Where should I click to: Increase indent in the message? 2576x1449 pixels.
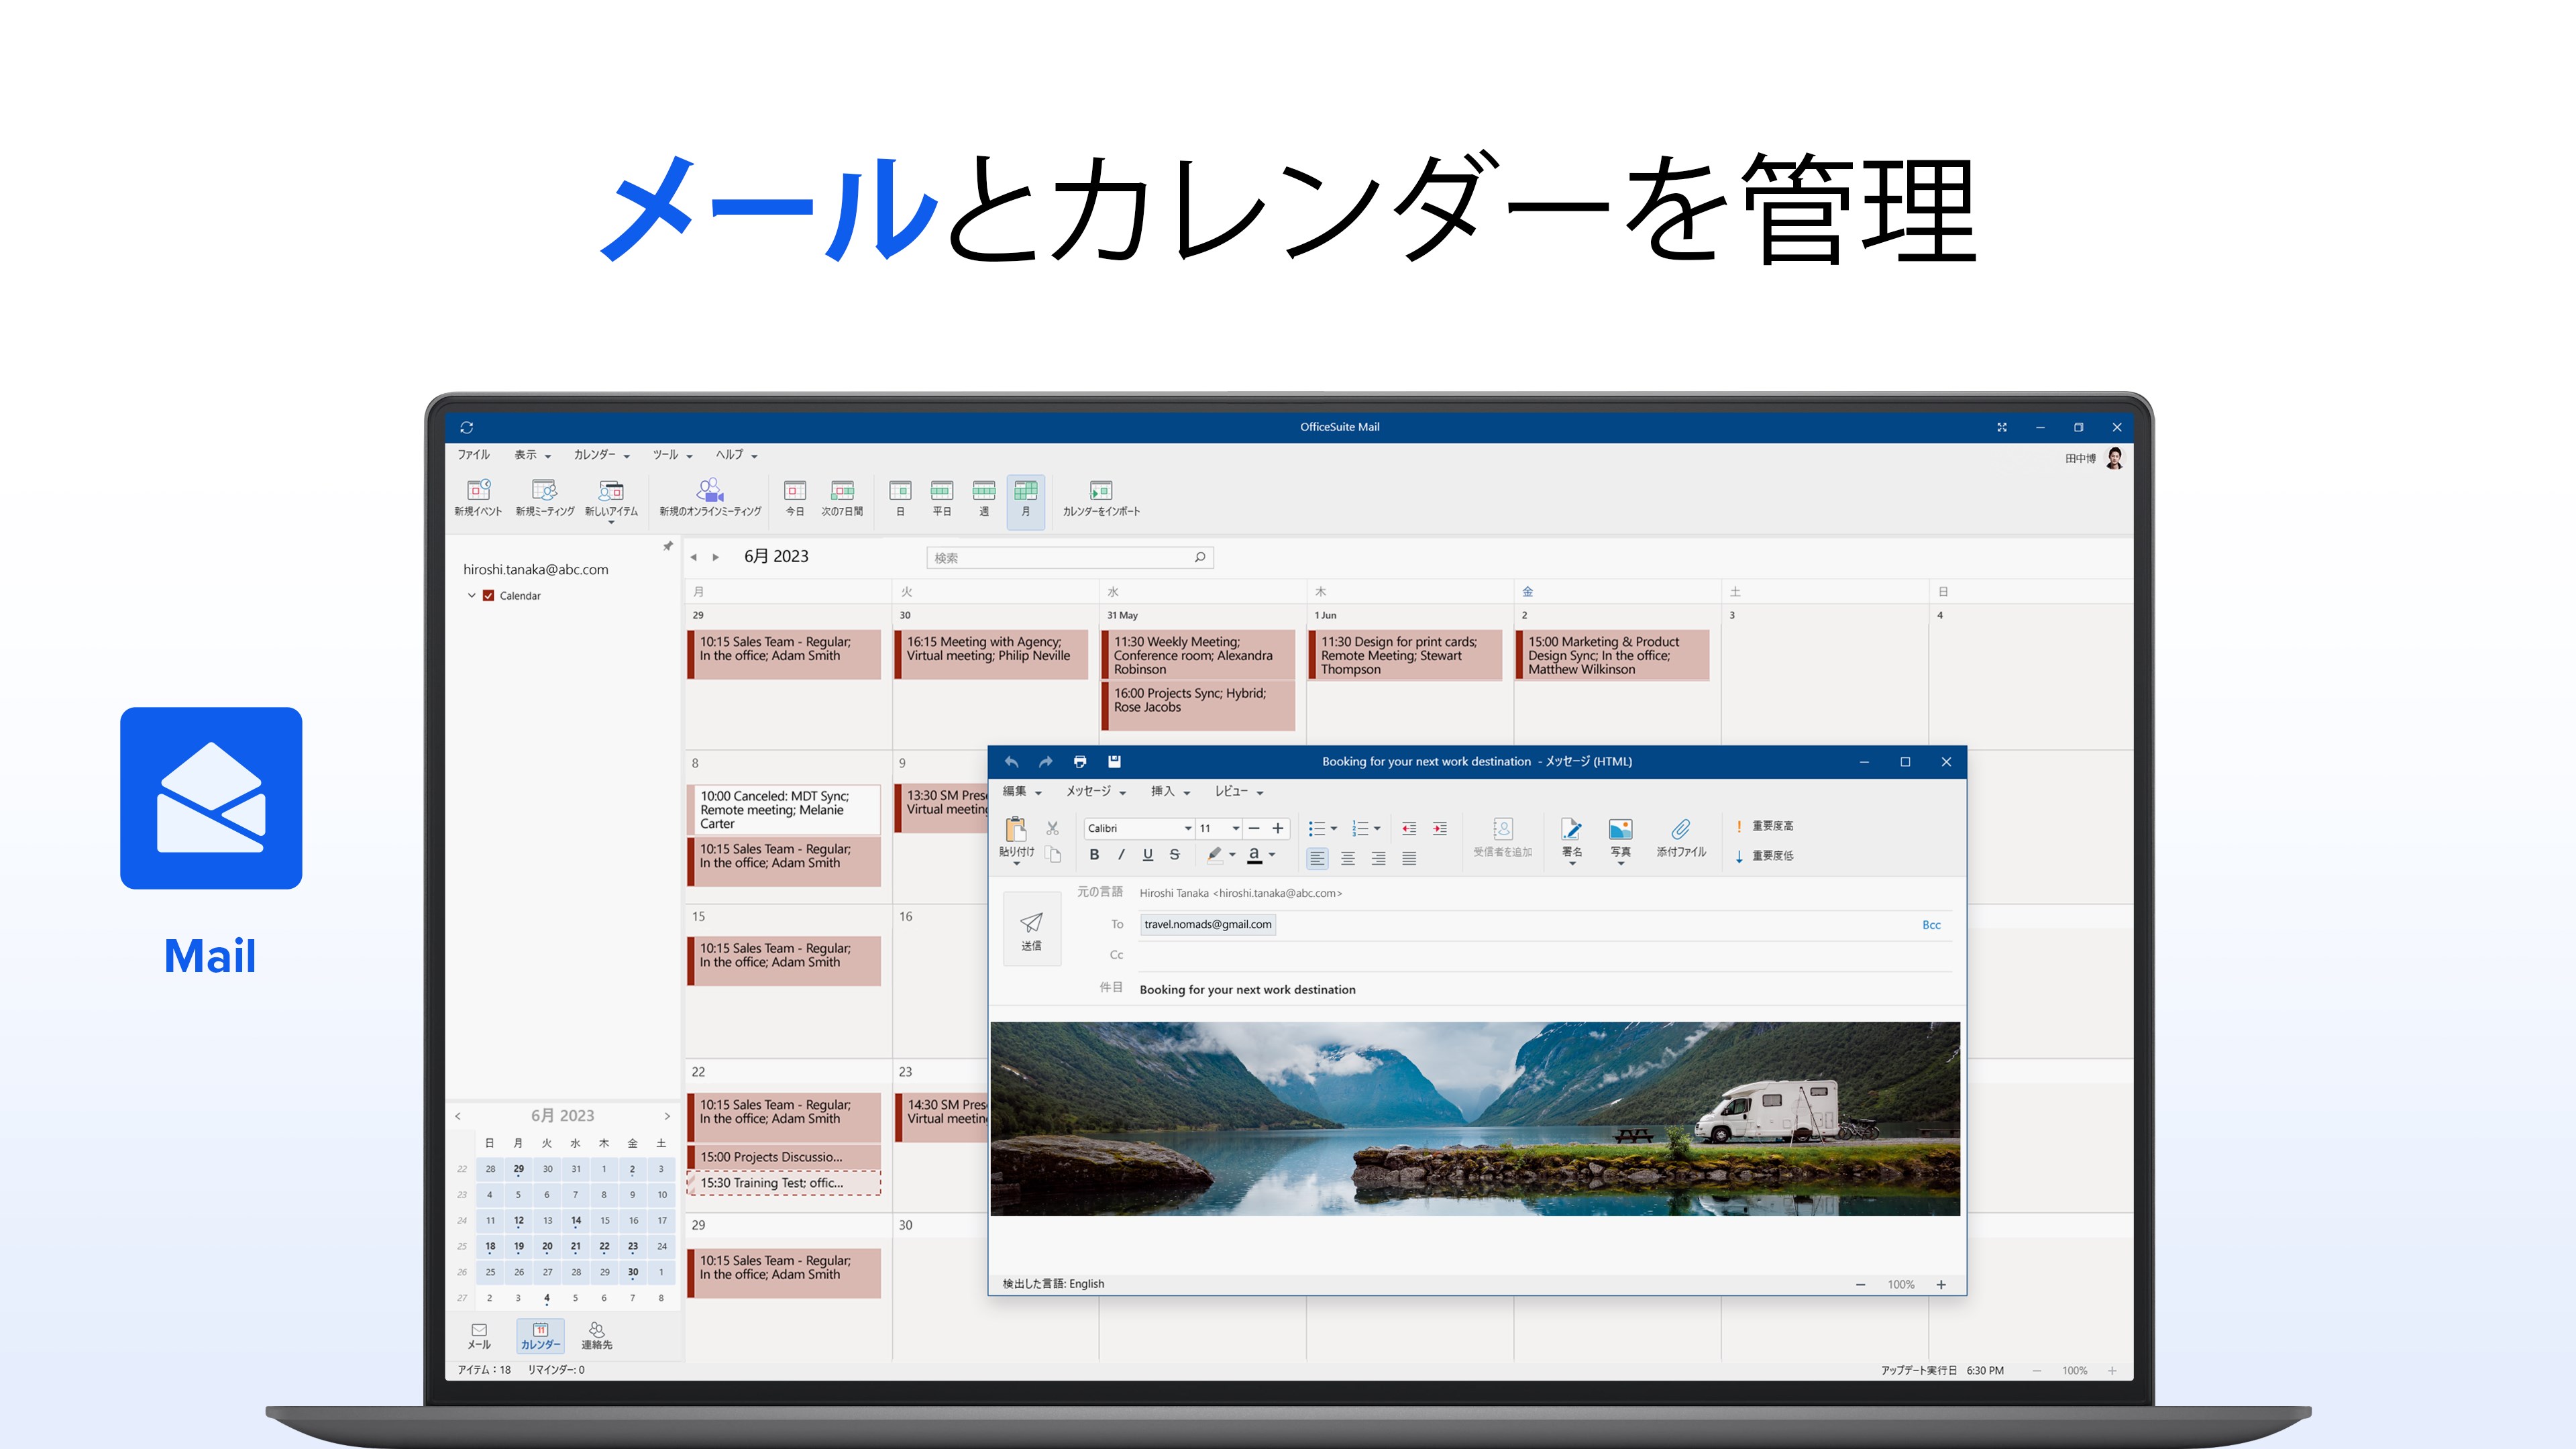[x=1440, y=828]
